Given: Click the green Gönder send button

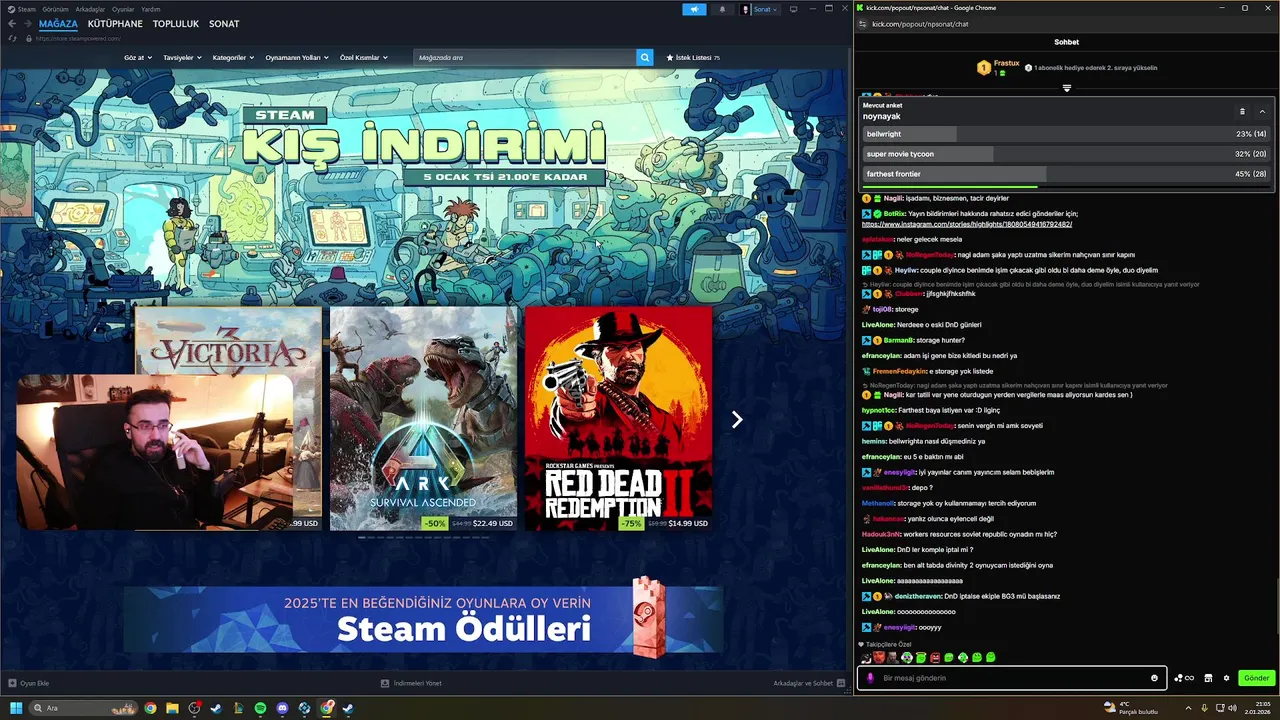Looking at the screenshot, I should (x=1256, y=678).
